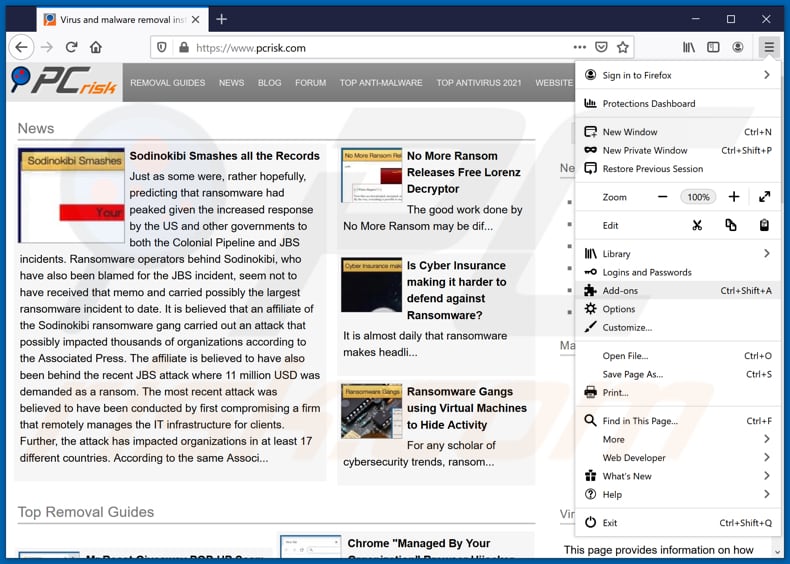
Task: Open REMOVAL GUIDES nav link
Action: tap(167, 83)
